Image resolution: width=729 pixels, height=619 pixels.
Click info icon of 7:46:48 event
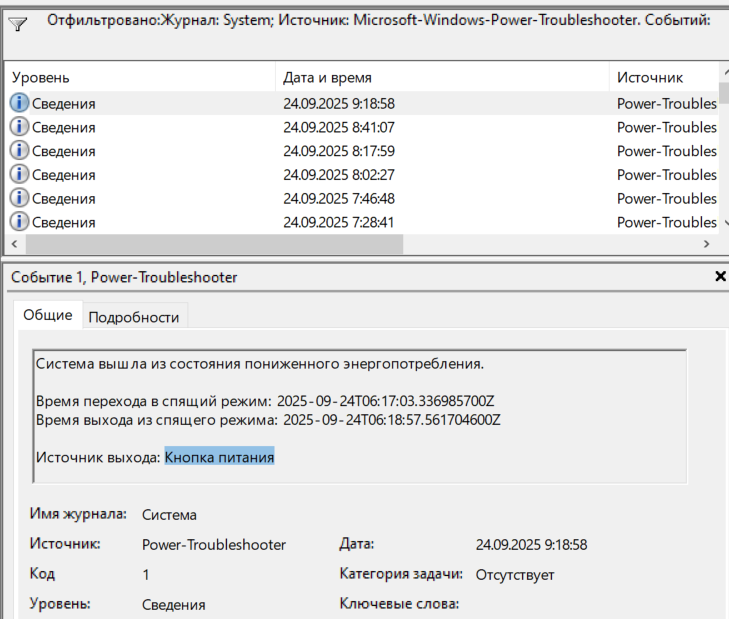pyautogui.click(x=19, y=198)
